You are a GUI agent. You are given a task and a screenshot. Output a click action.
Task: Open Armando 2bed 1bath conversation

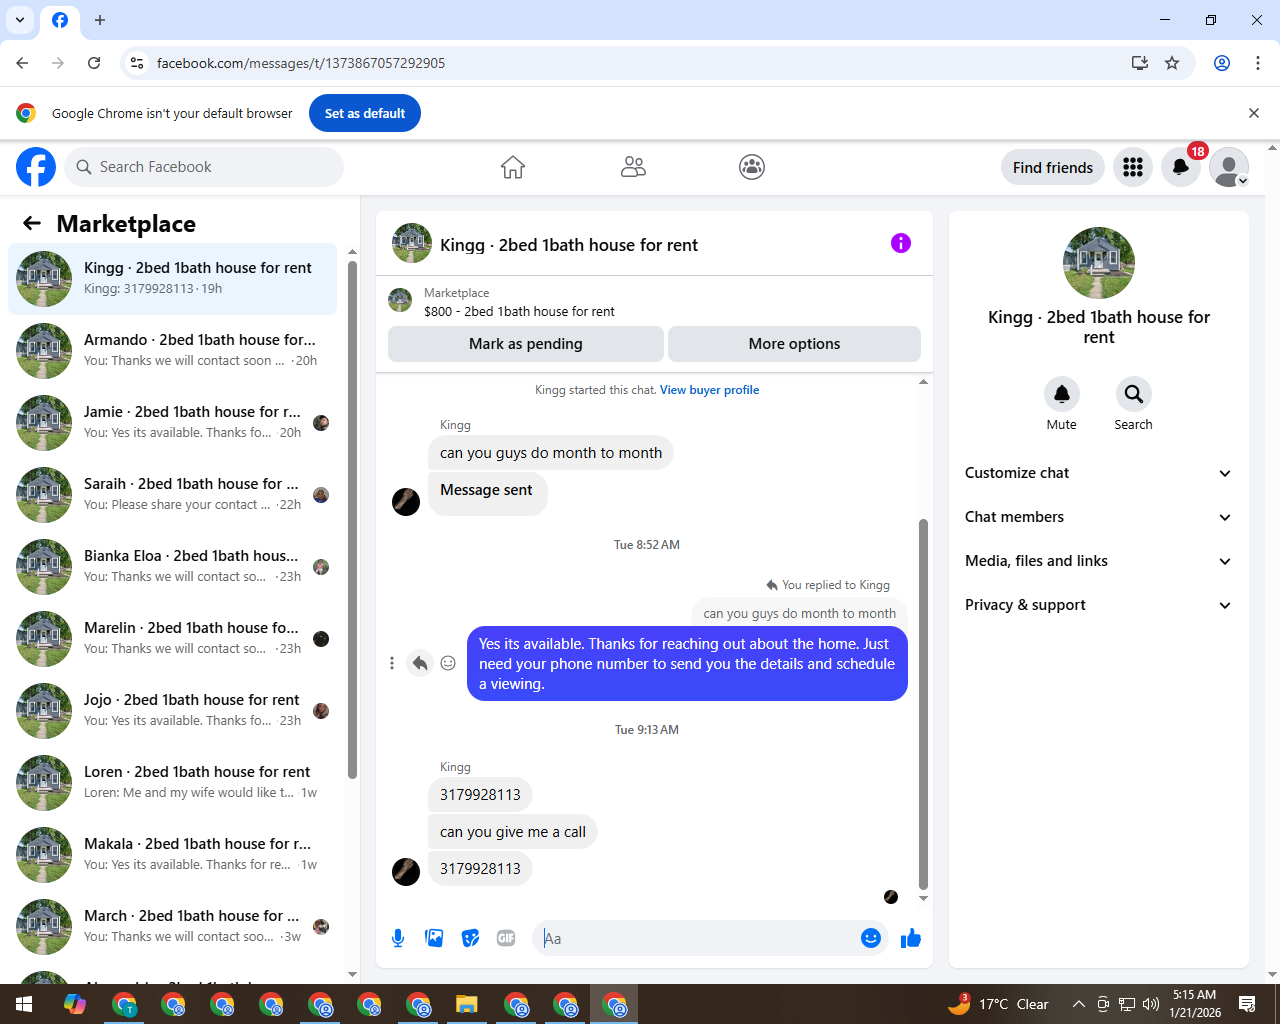click(173, 350)
